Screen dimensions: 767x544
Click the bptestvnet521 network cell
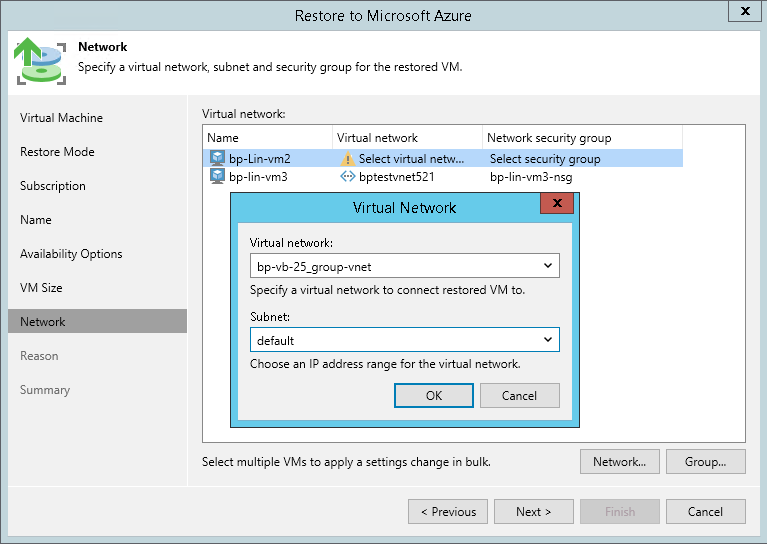coord(397,177)
